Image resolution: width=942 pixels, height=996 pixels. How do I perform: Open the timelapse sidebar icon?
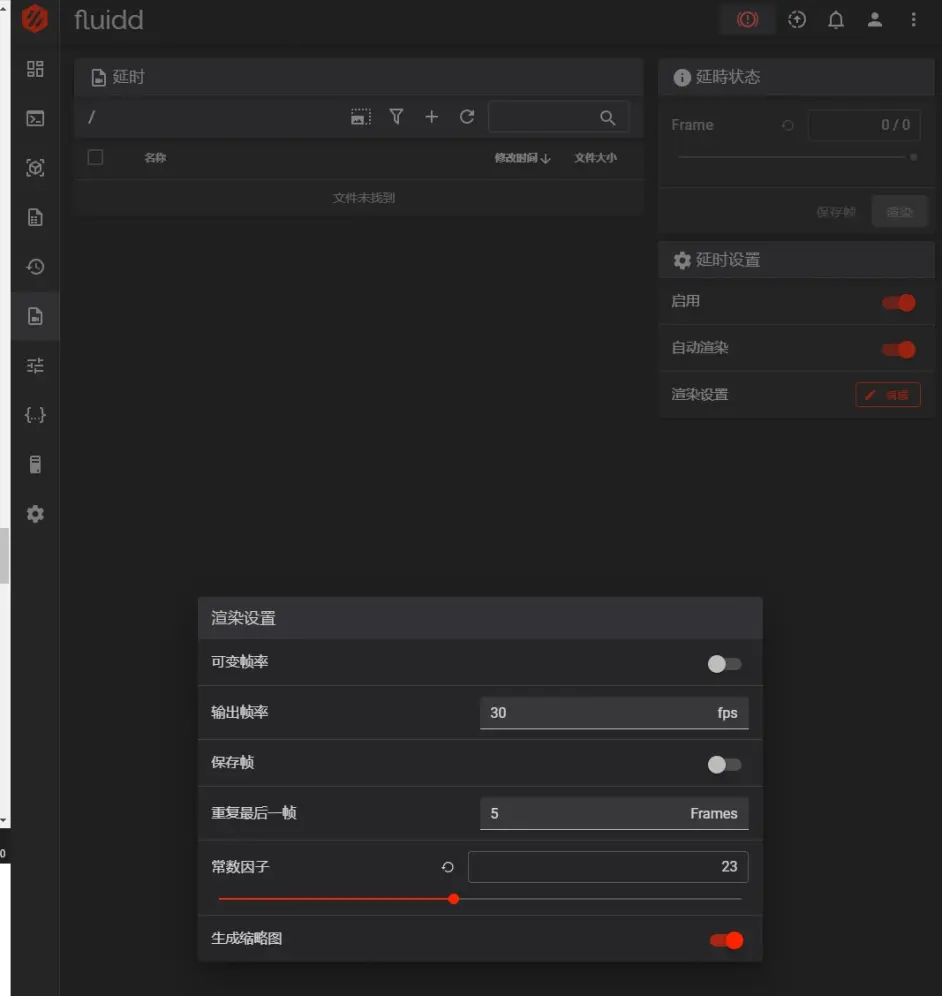click(x=35, y=316)
